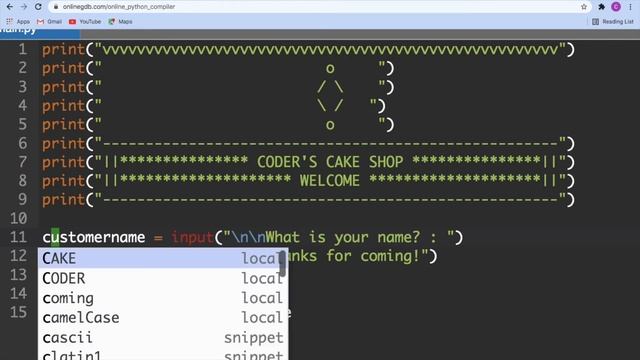Open the YouTube bookmark
640x360 pixels.
coord(85,22)
